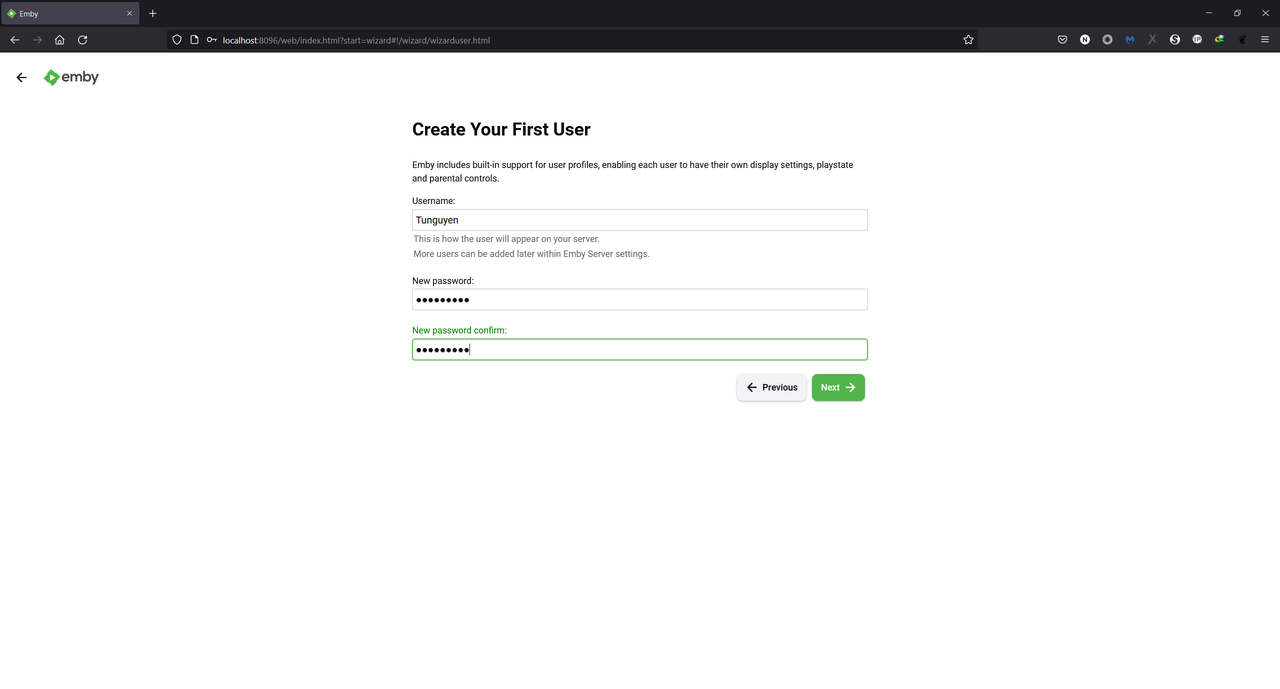Viewport: 1280px width, 689px height.
Task: Minimize the browser window
Action: (x=1209, y=13)
